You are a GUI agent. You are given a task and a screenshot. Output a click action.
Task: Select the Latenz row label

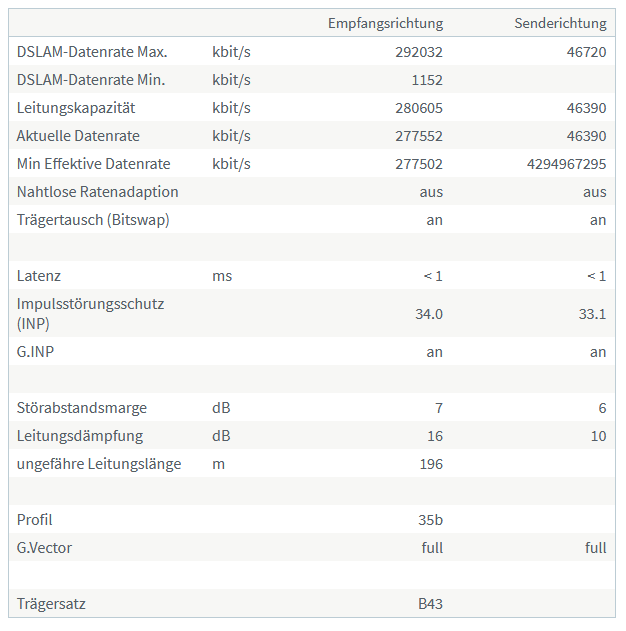39,276
